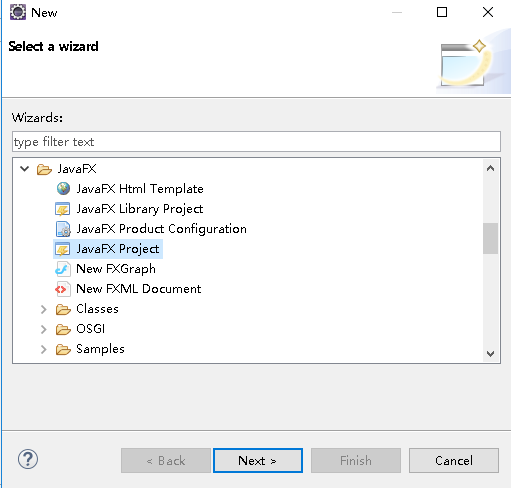
Task: Click the Classes folder icon
Action: 63,309
